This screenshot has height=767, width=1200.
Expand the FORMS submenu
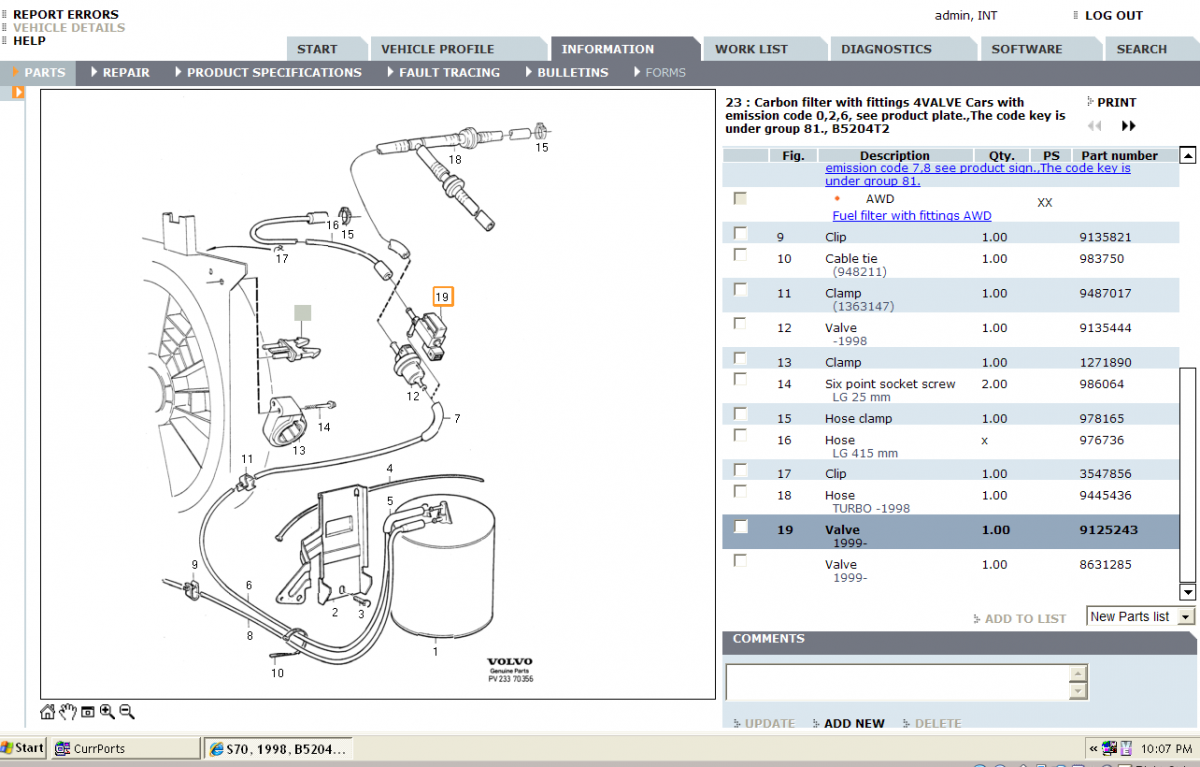click(x=659, y=72)
